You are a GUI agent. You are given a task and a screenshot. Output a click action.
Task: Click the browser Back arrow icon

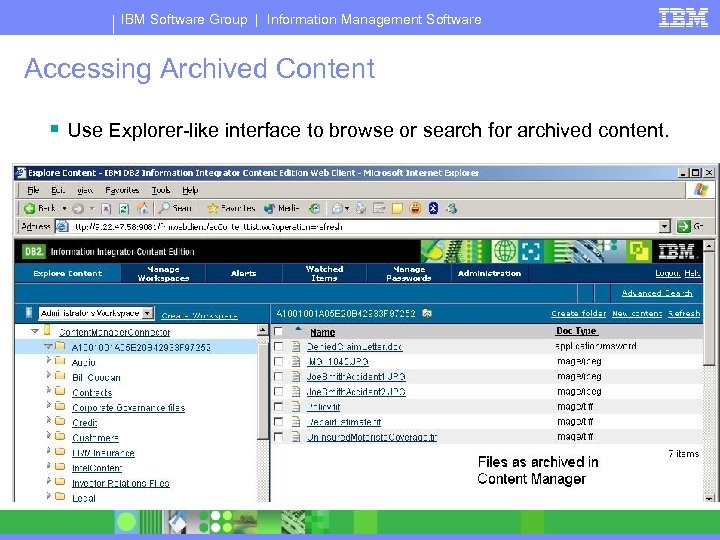point(29,208)
